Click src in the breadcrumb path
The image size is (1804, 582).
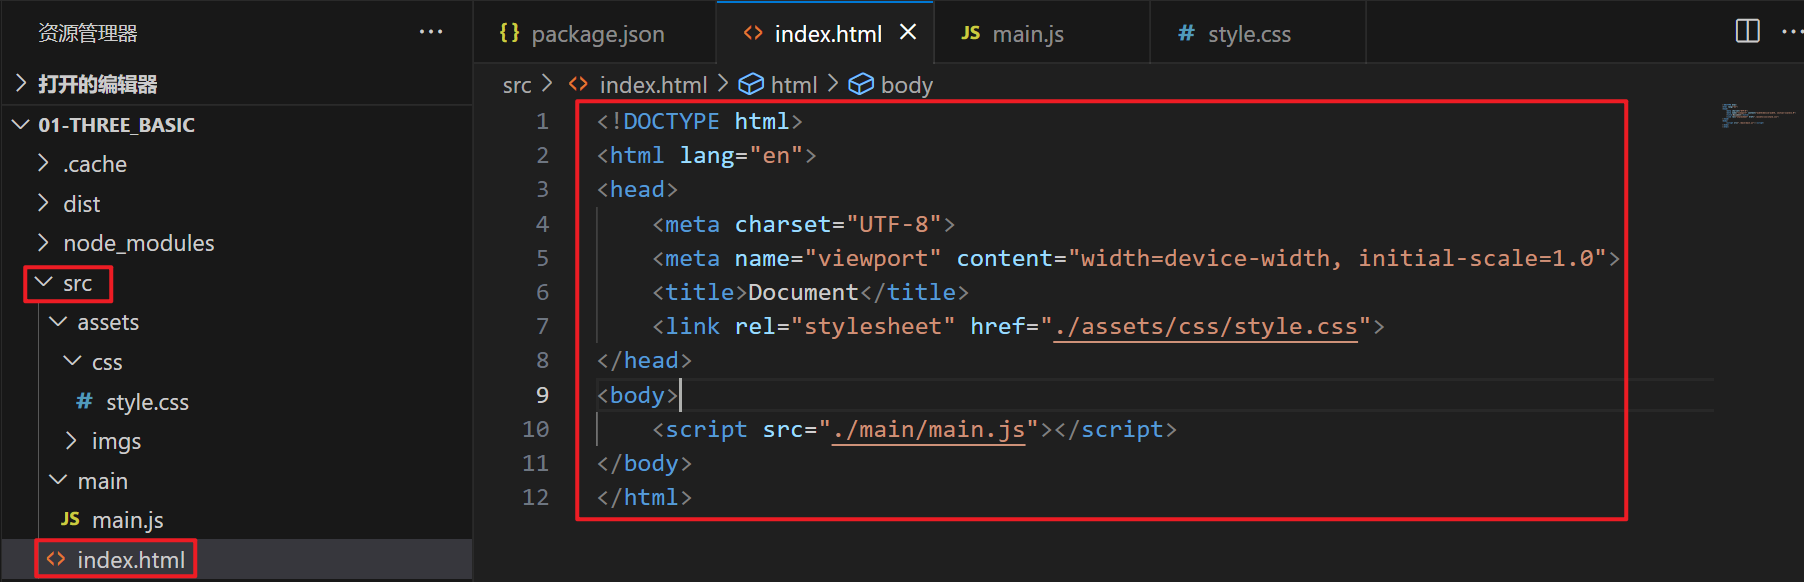pos(517,85)
